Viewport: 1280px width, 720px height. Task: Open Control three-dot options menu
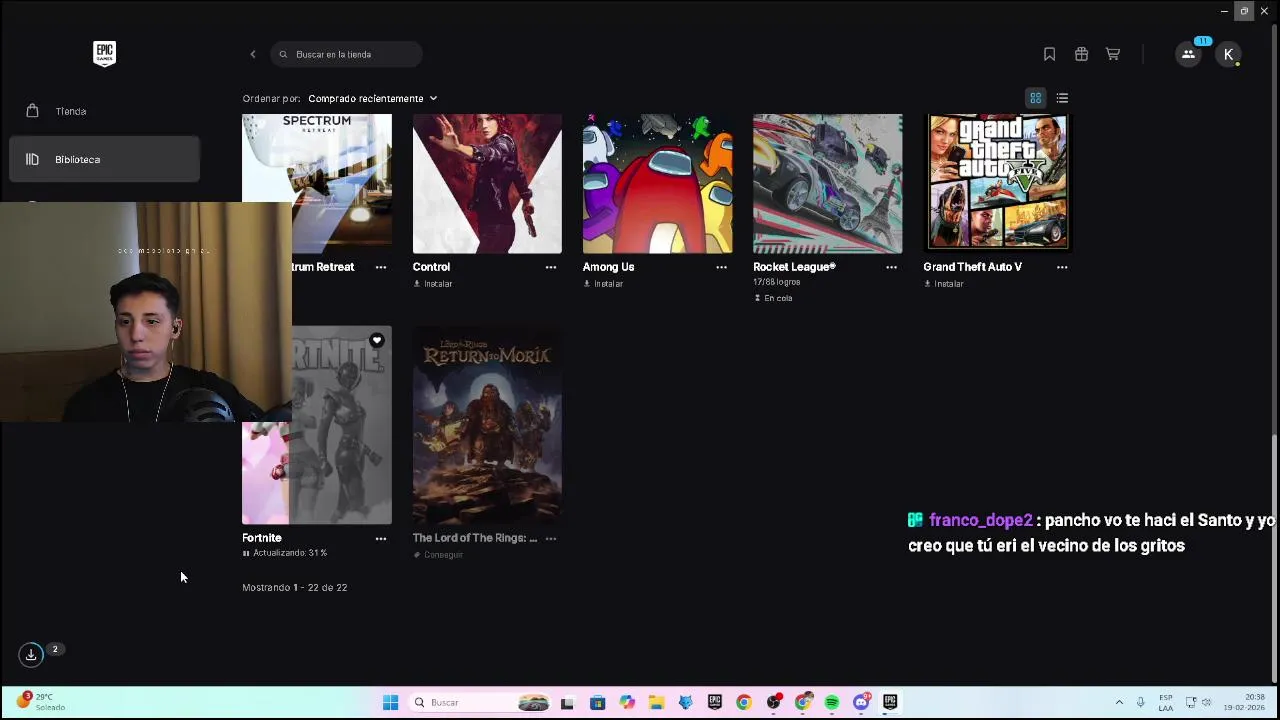tap(551, 267)
